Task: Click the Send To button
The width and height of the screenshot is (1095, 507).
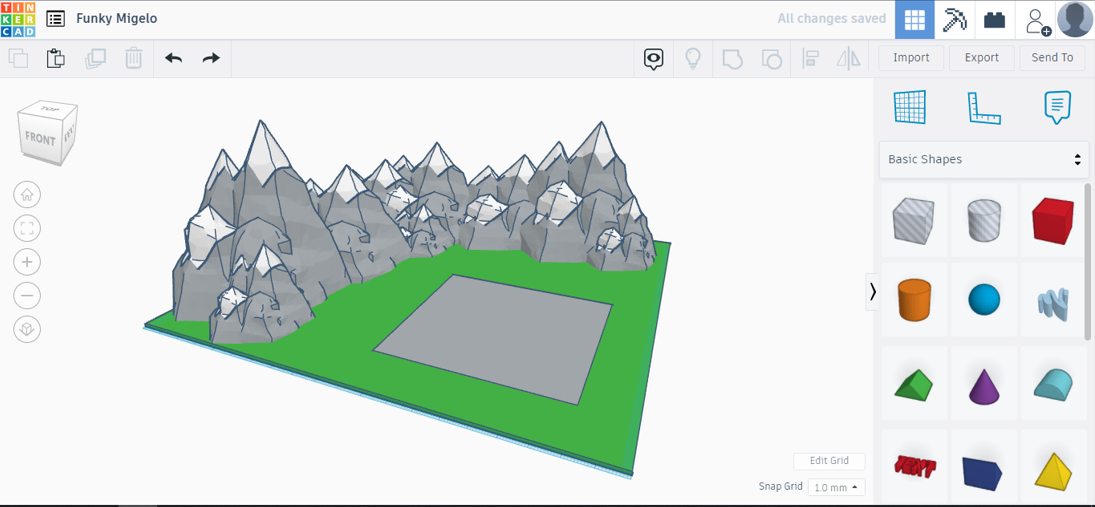Action: pyautogui.click(x=1052, y=58)
